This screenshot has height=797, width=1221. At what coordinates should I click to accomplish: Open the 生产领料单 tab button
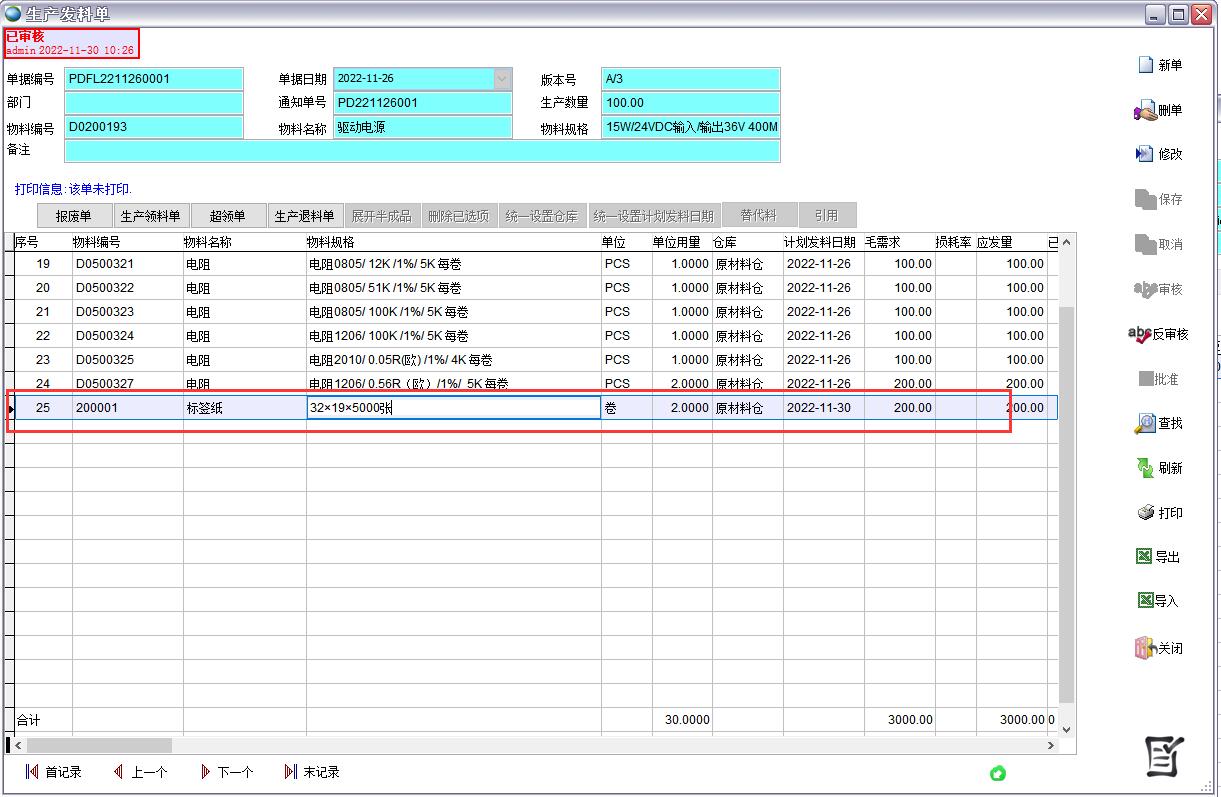tap(150, 216)
